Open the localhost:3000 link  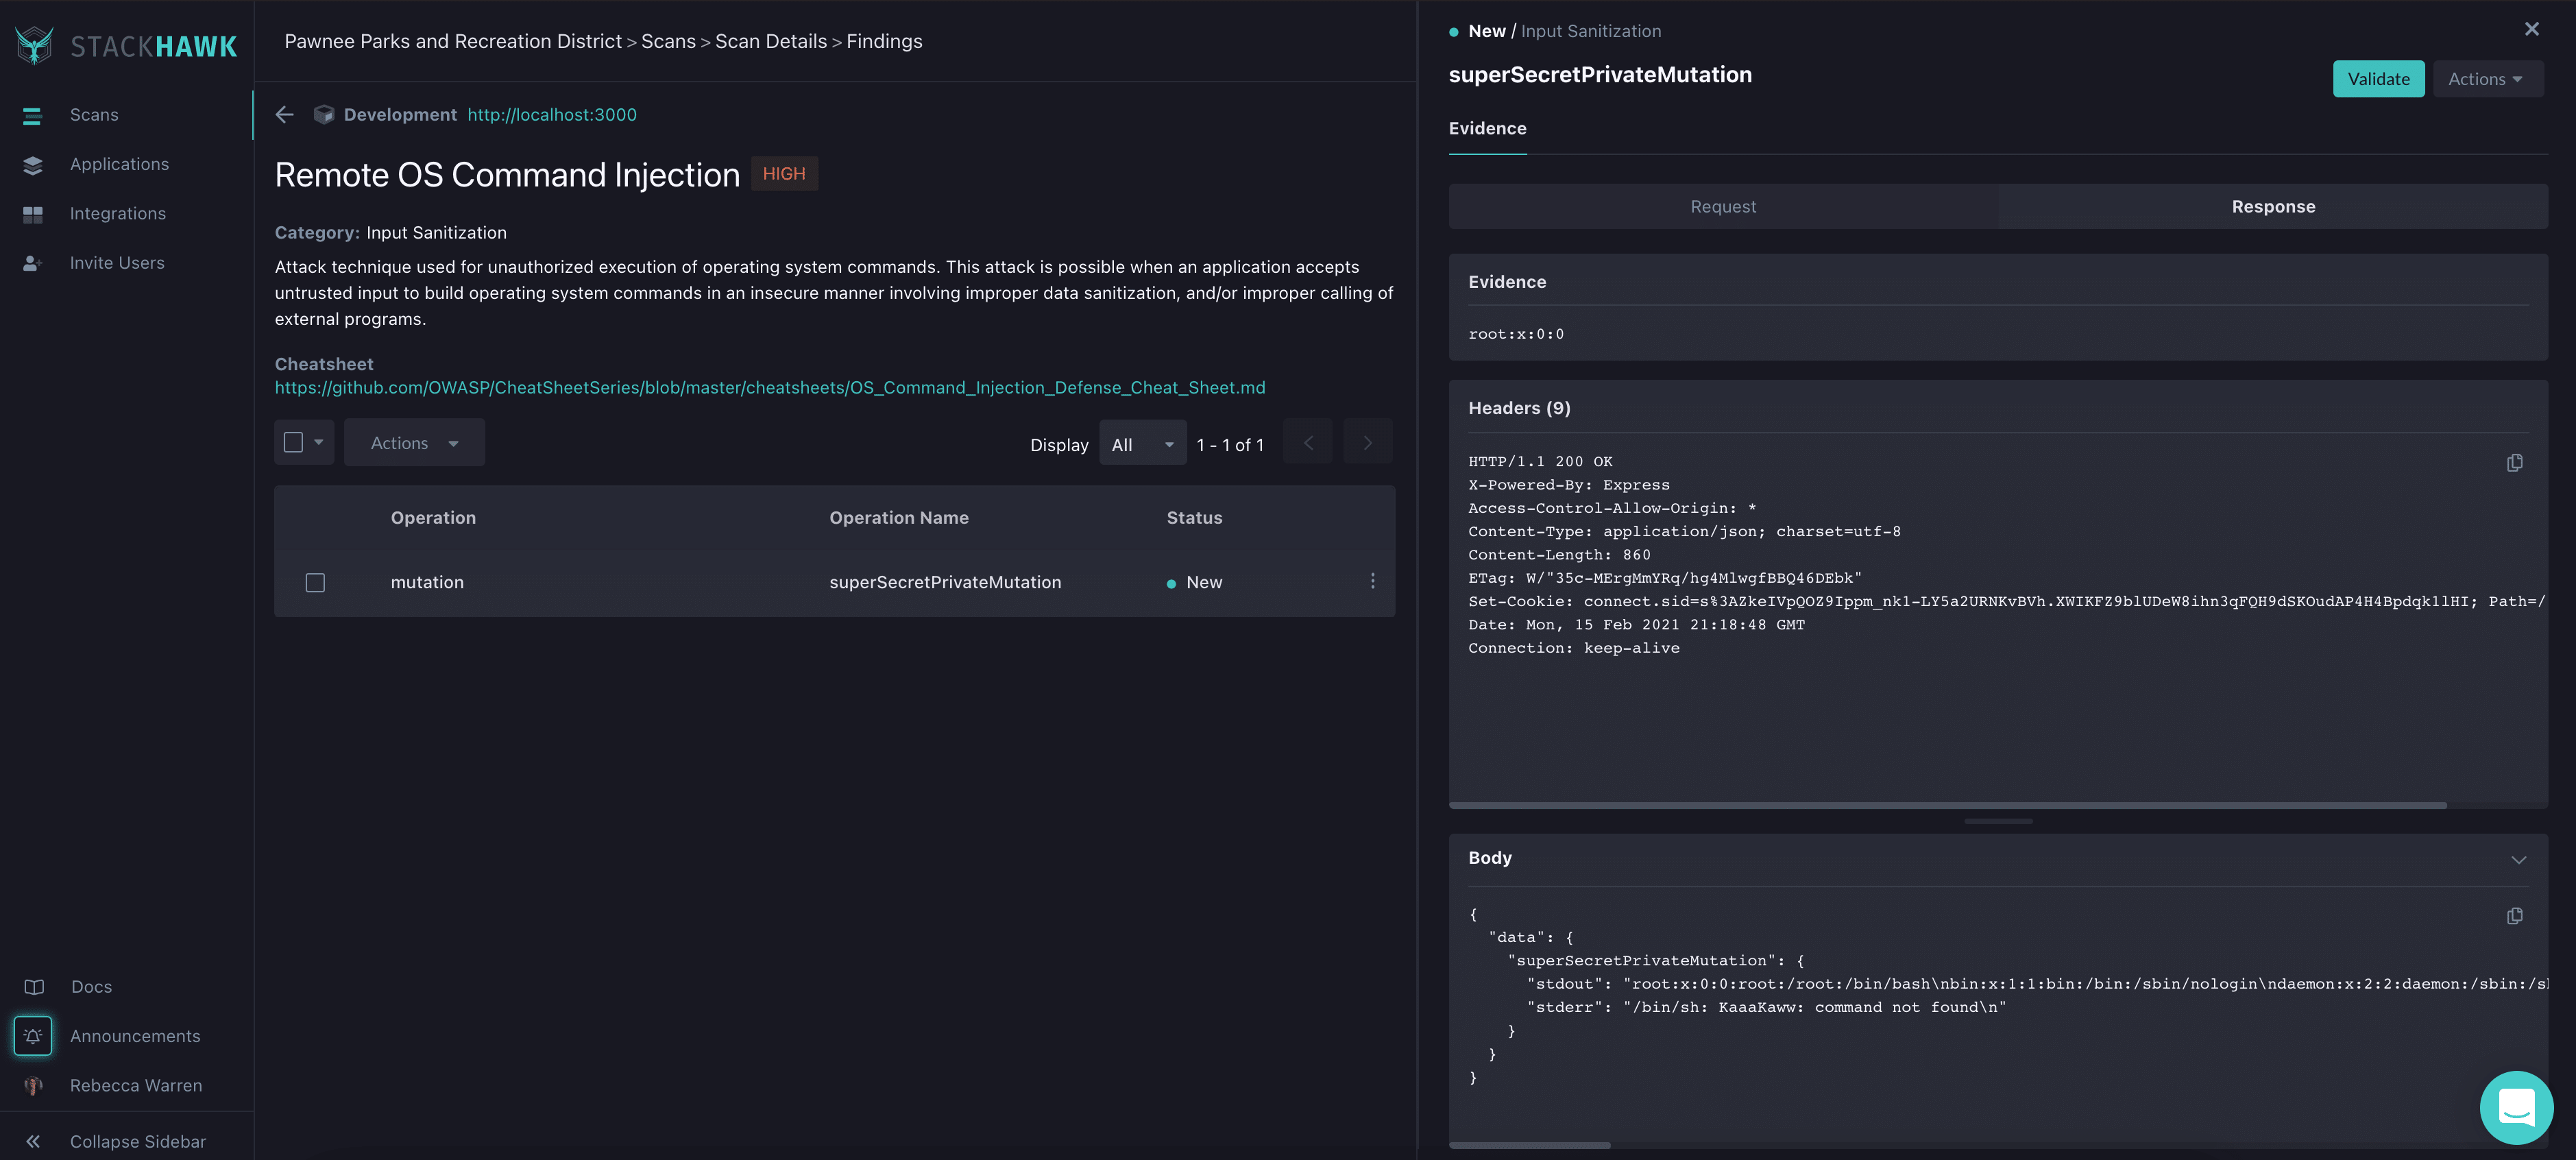coord(552,115)
